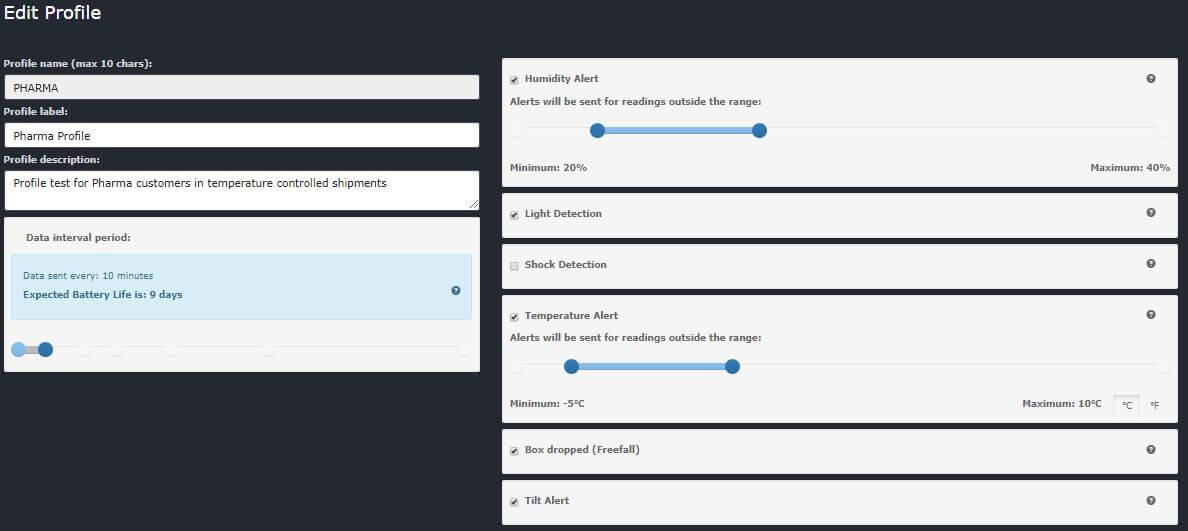Open the Tilt Alert help icon

click(x=1150, y=500)
